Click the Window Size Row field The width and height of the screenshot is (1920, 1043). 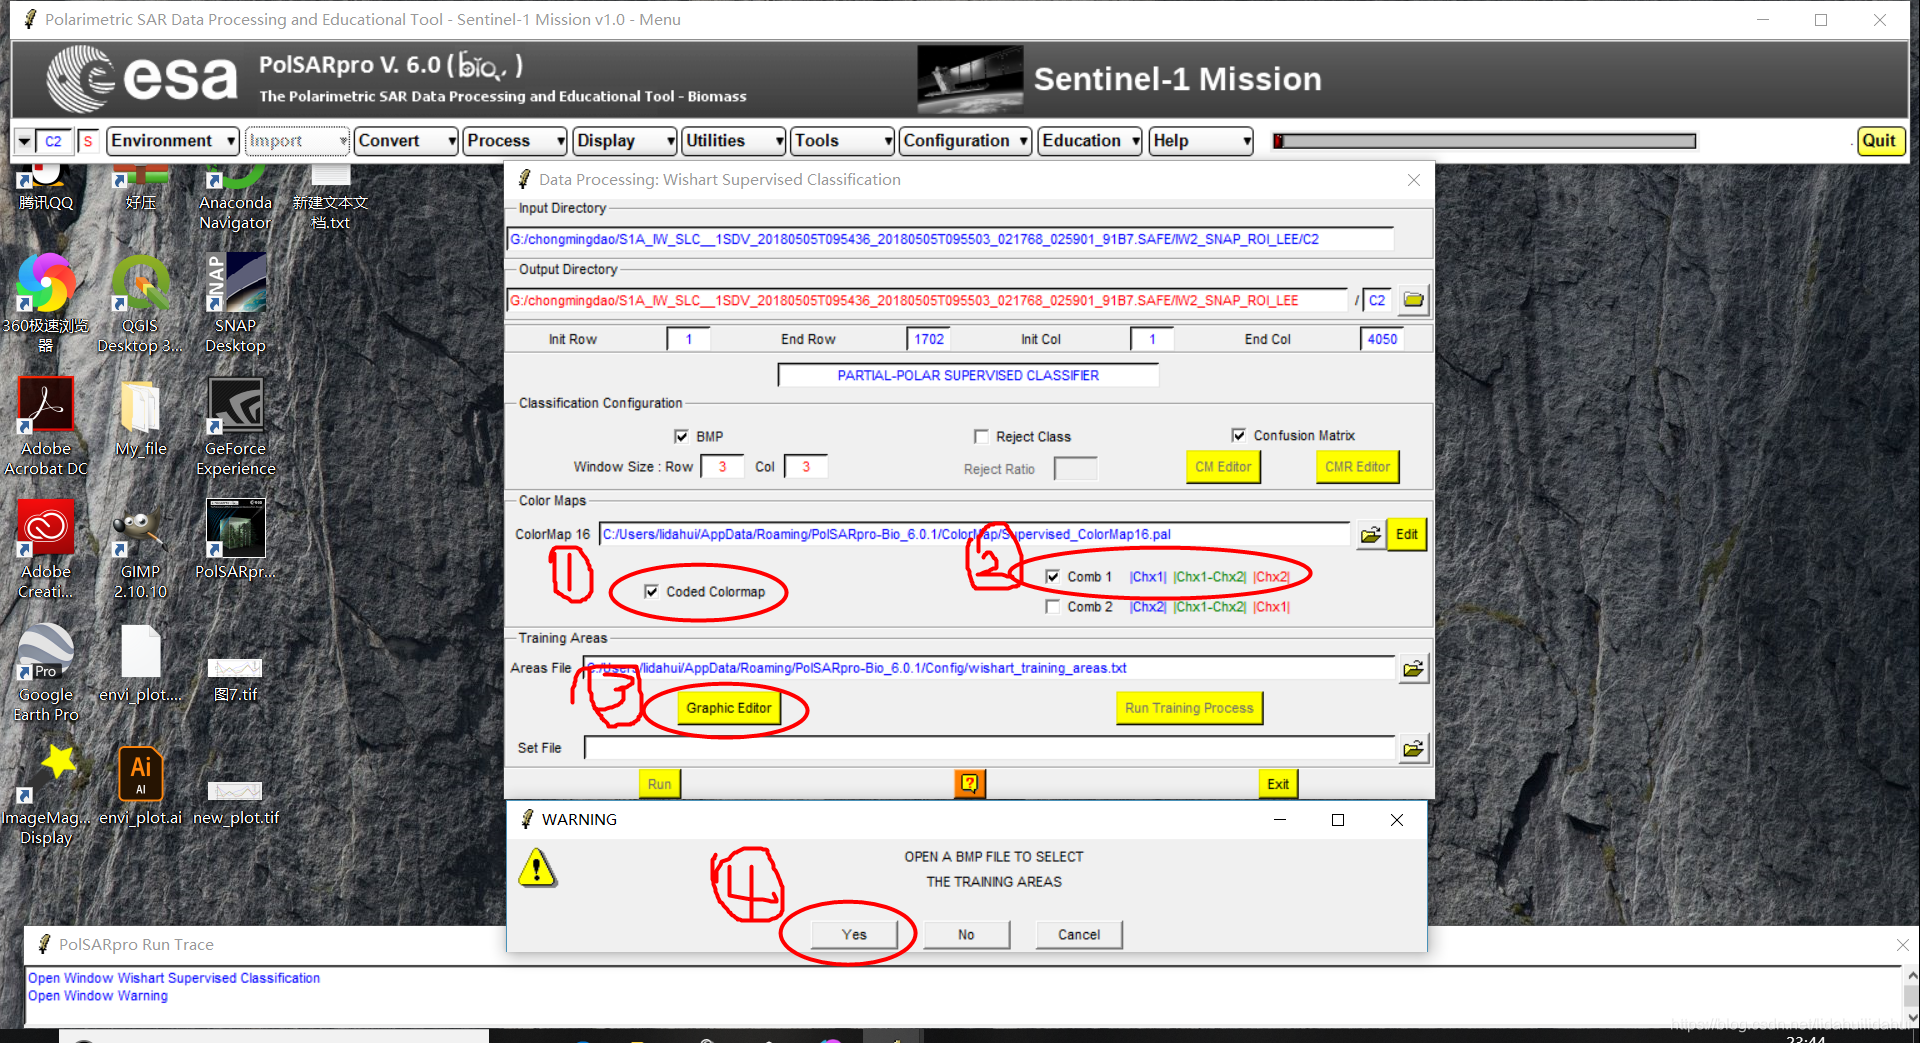(x=722, y=467)
